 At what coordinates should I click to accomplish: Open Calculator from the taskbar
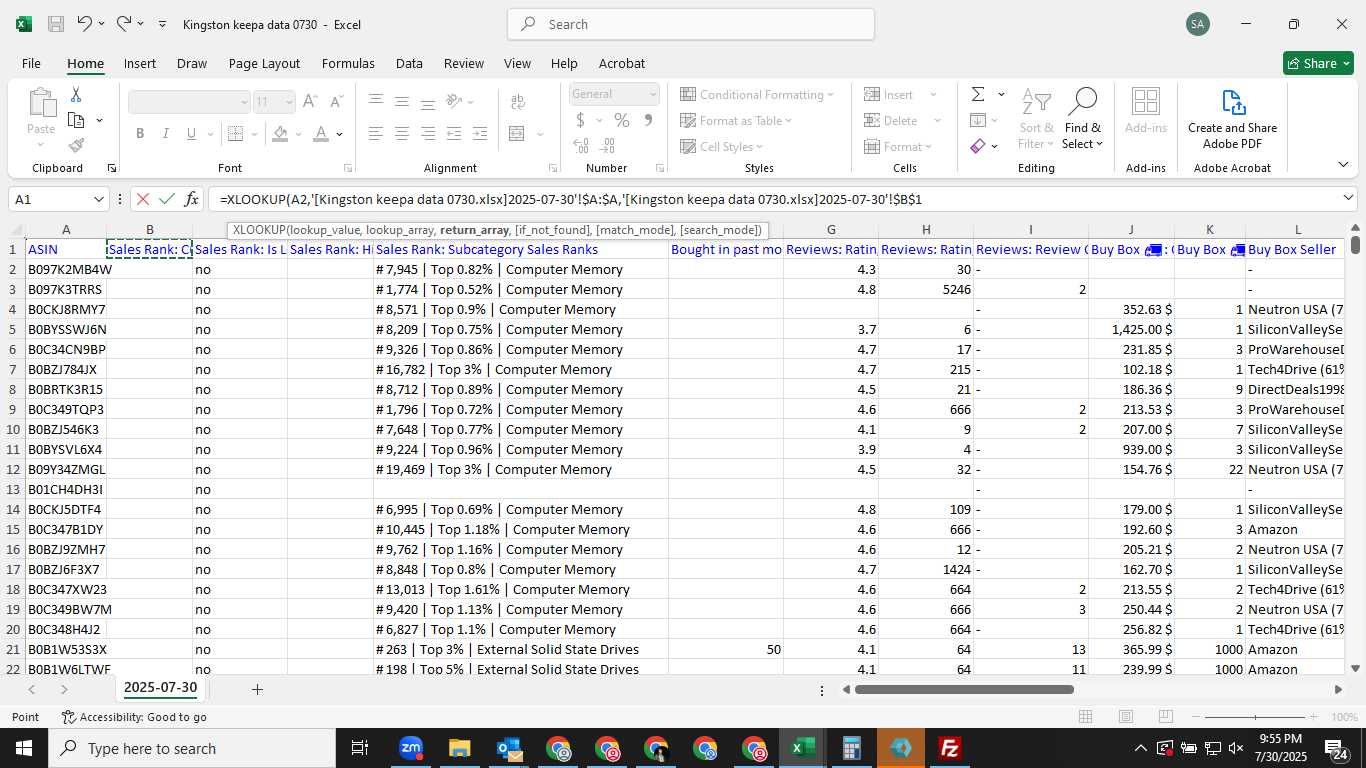[852, 748]
